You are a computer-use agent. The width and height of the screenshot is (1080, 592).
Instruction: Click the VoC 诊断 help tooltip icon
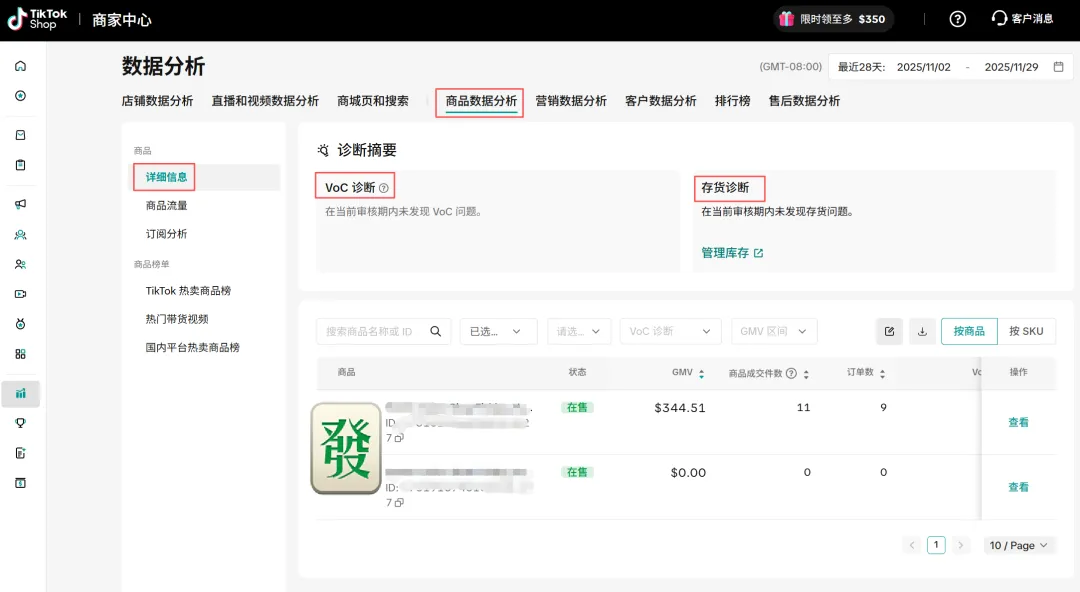(x=384, y=188)
